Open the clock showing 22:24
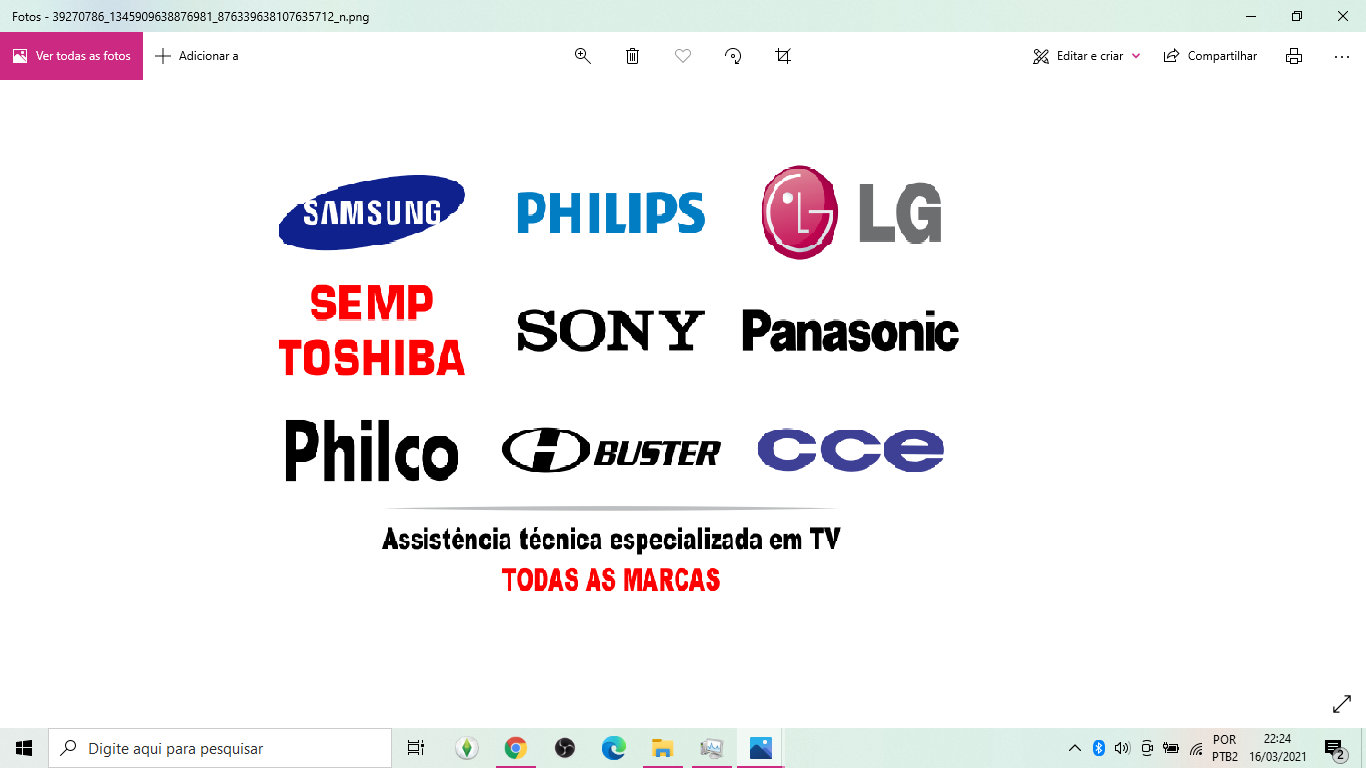The height and width of the screenshot is (768, 1366). 1278,748
